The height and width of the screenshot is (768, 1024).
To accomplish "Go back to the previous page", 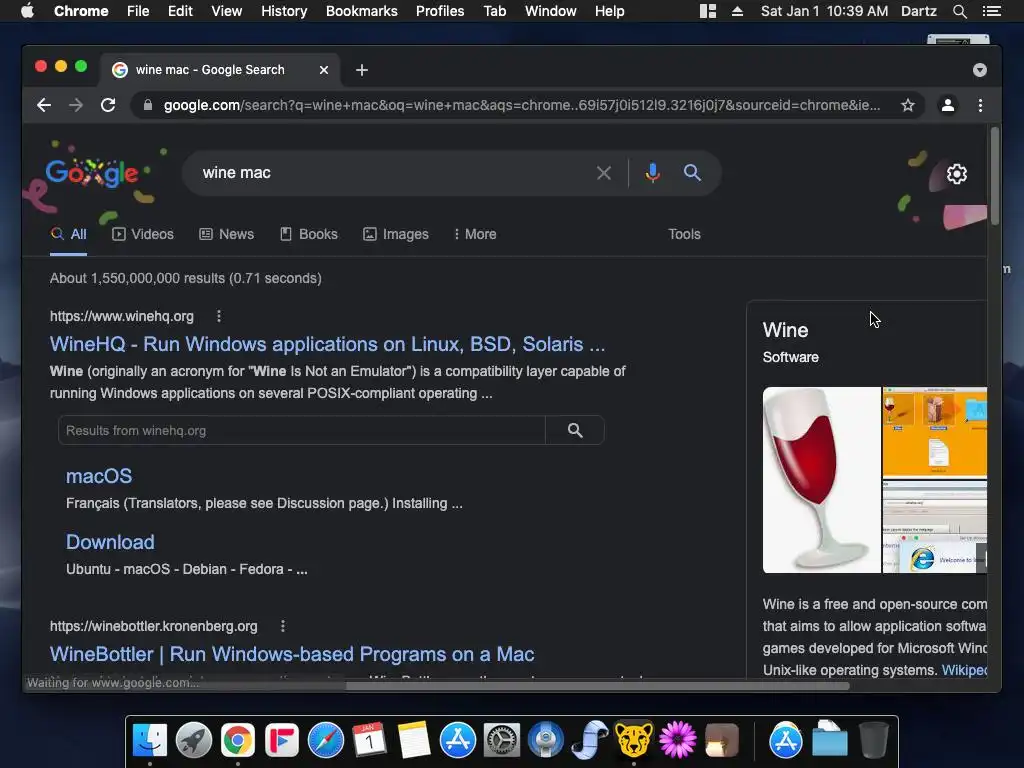I will pos(44,105).
